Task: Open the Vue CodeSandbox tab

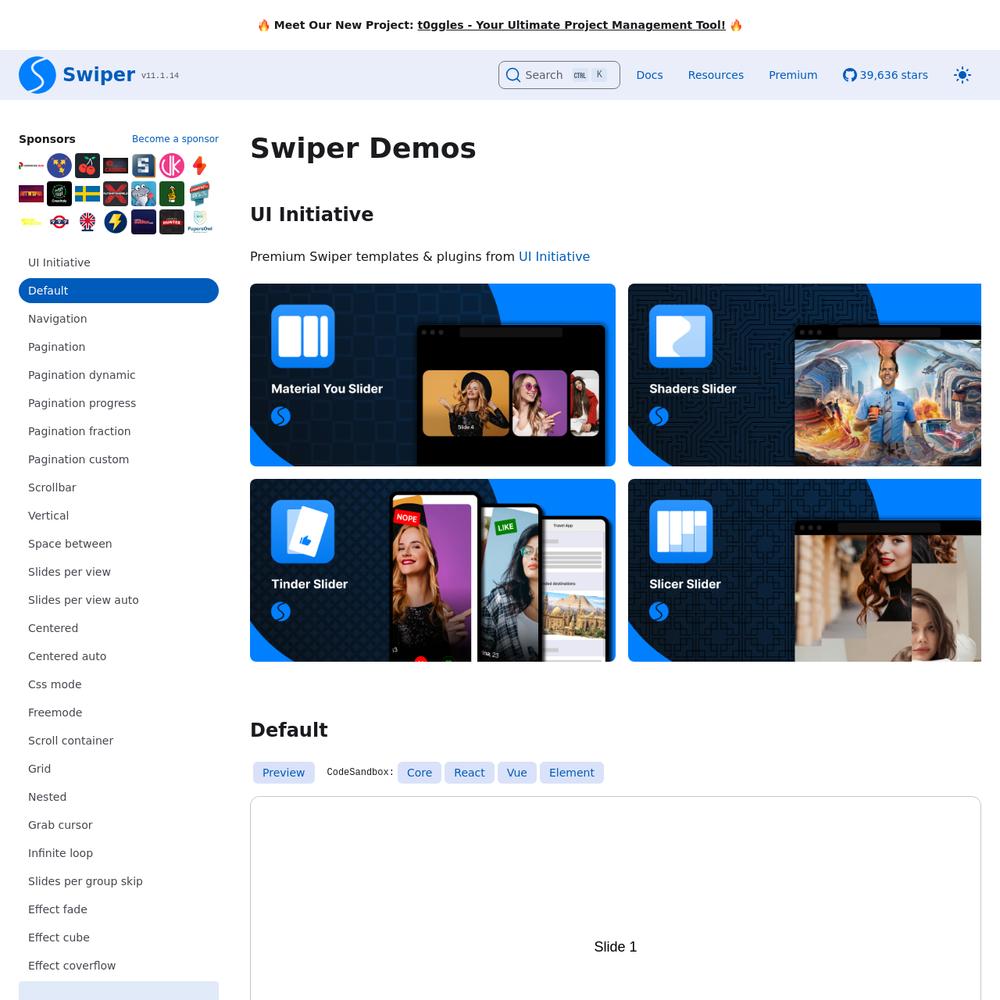Action: point(517,772)
